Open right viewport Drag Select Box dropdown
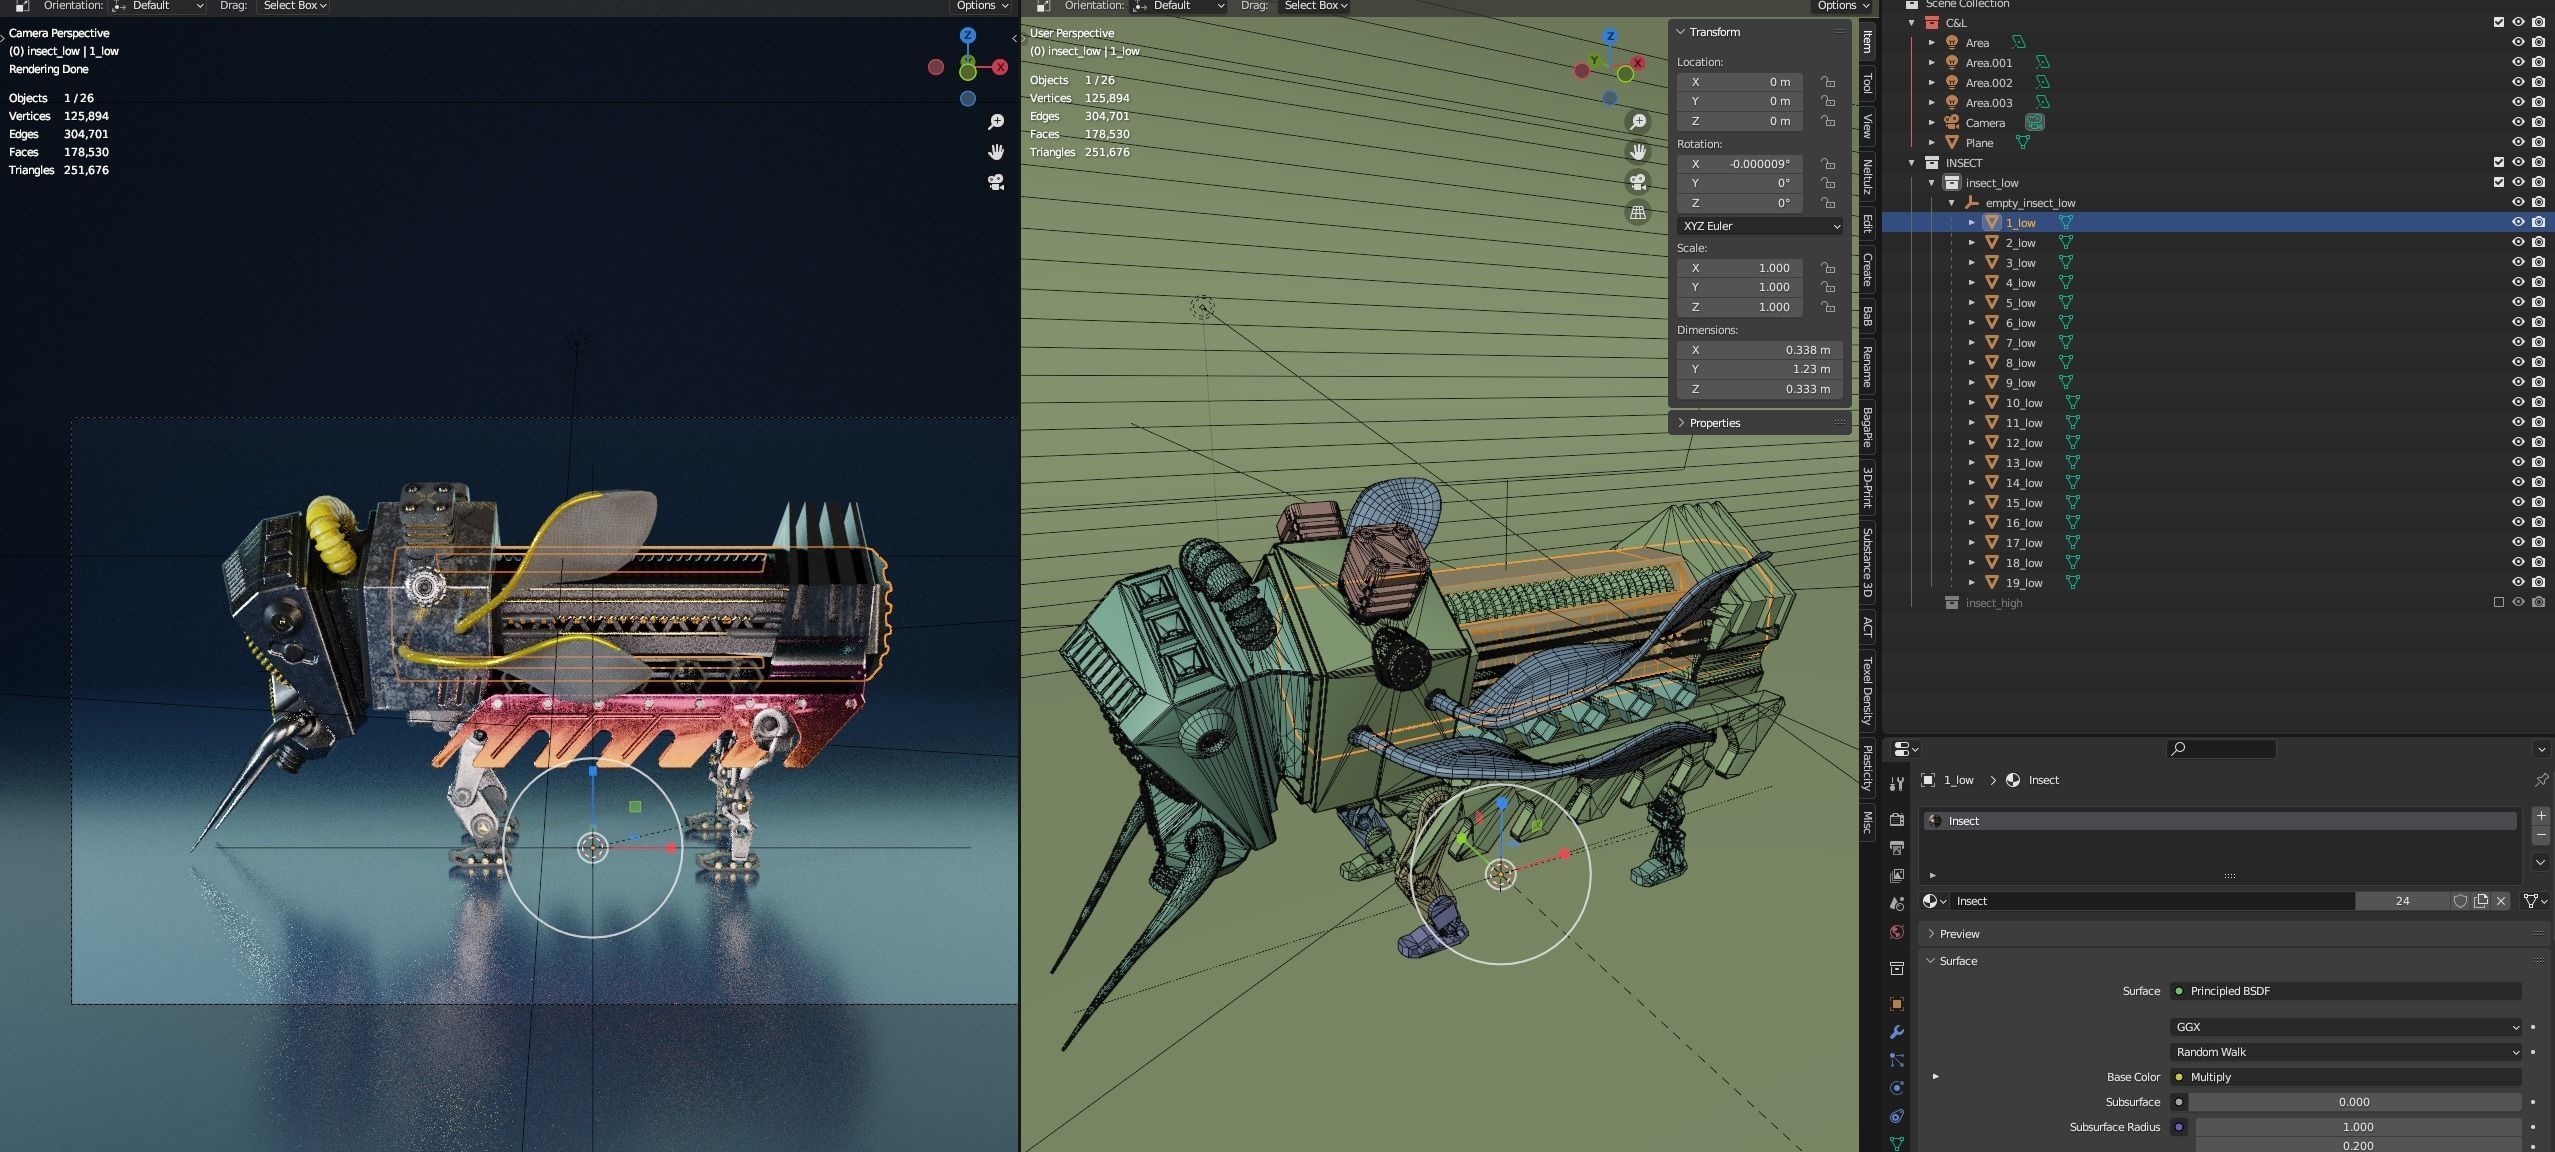The height and width of the screenshot is (1152, 2555). (1314, 6)
